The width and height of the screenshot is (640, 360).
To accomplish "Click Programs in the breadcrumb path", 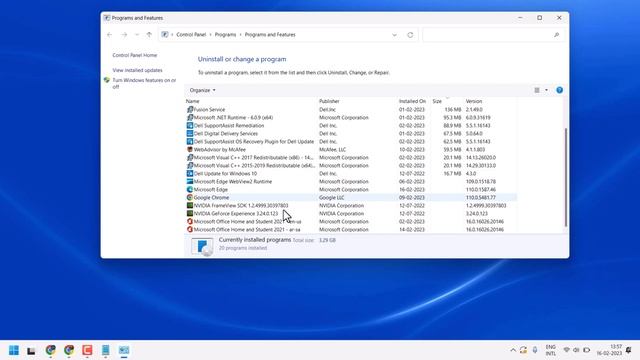I will pos(225,35).
